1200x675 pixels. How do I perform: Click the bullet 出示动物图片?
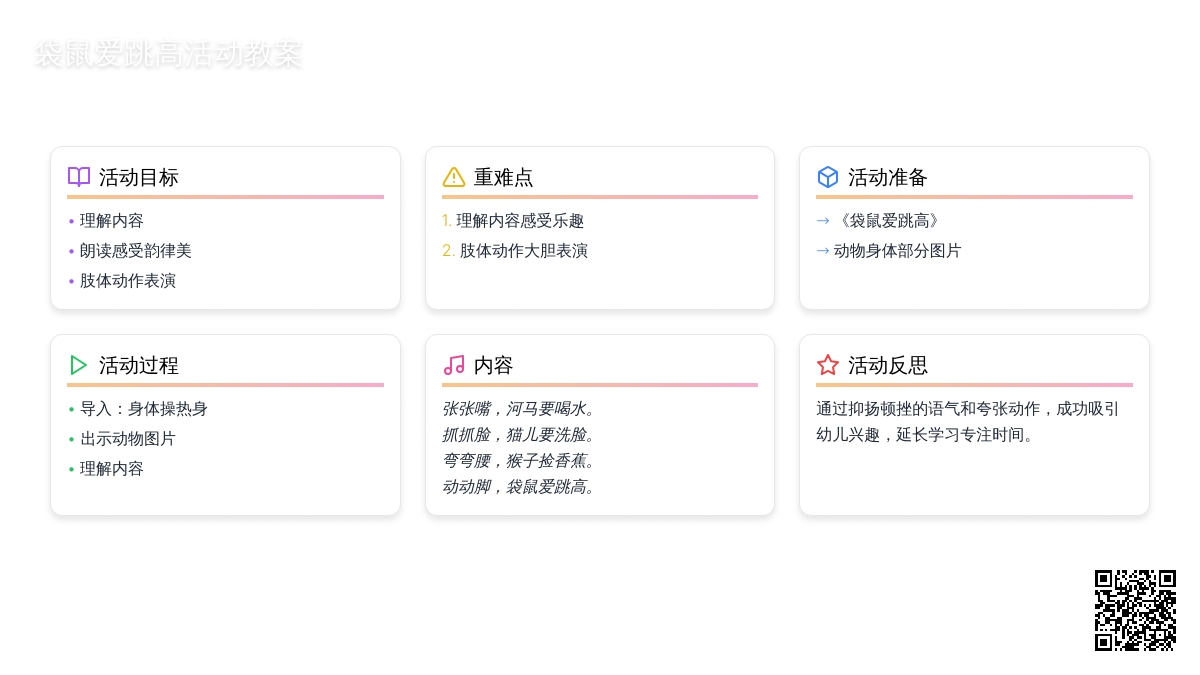tap(128, 439)
